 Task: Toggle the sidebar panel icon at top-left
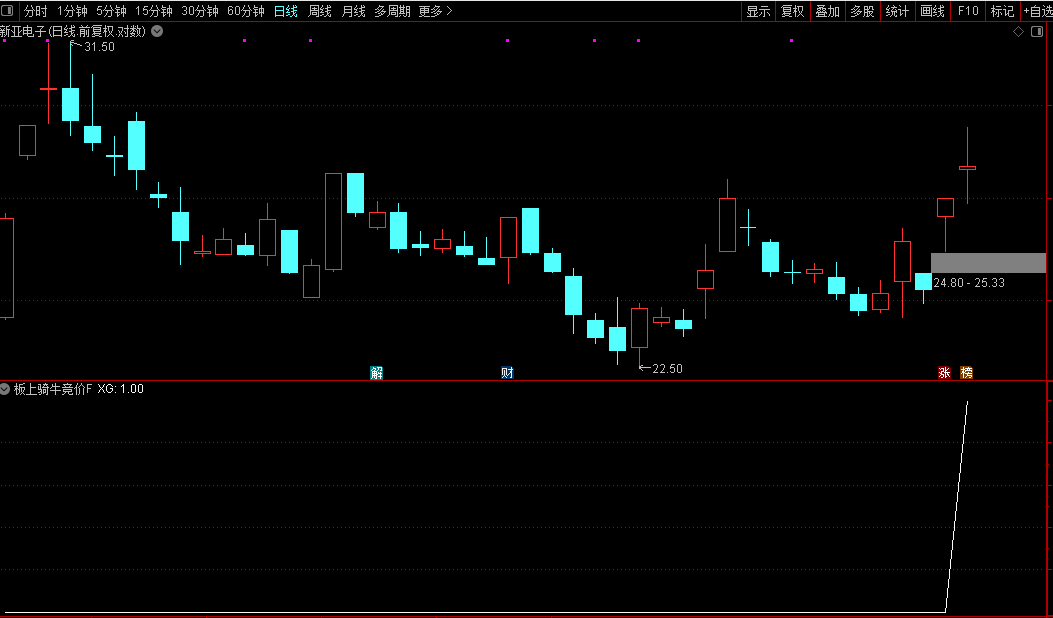point(9,11)
